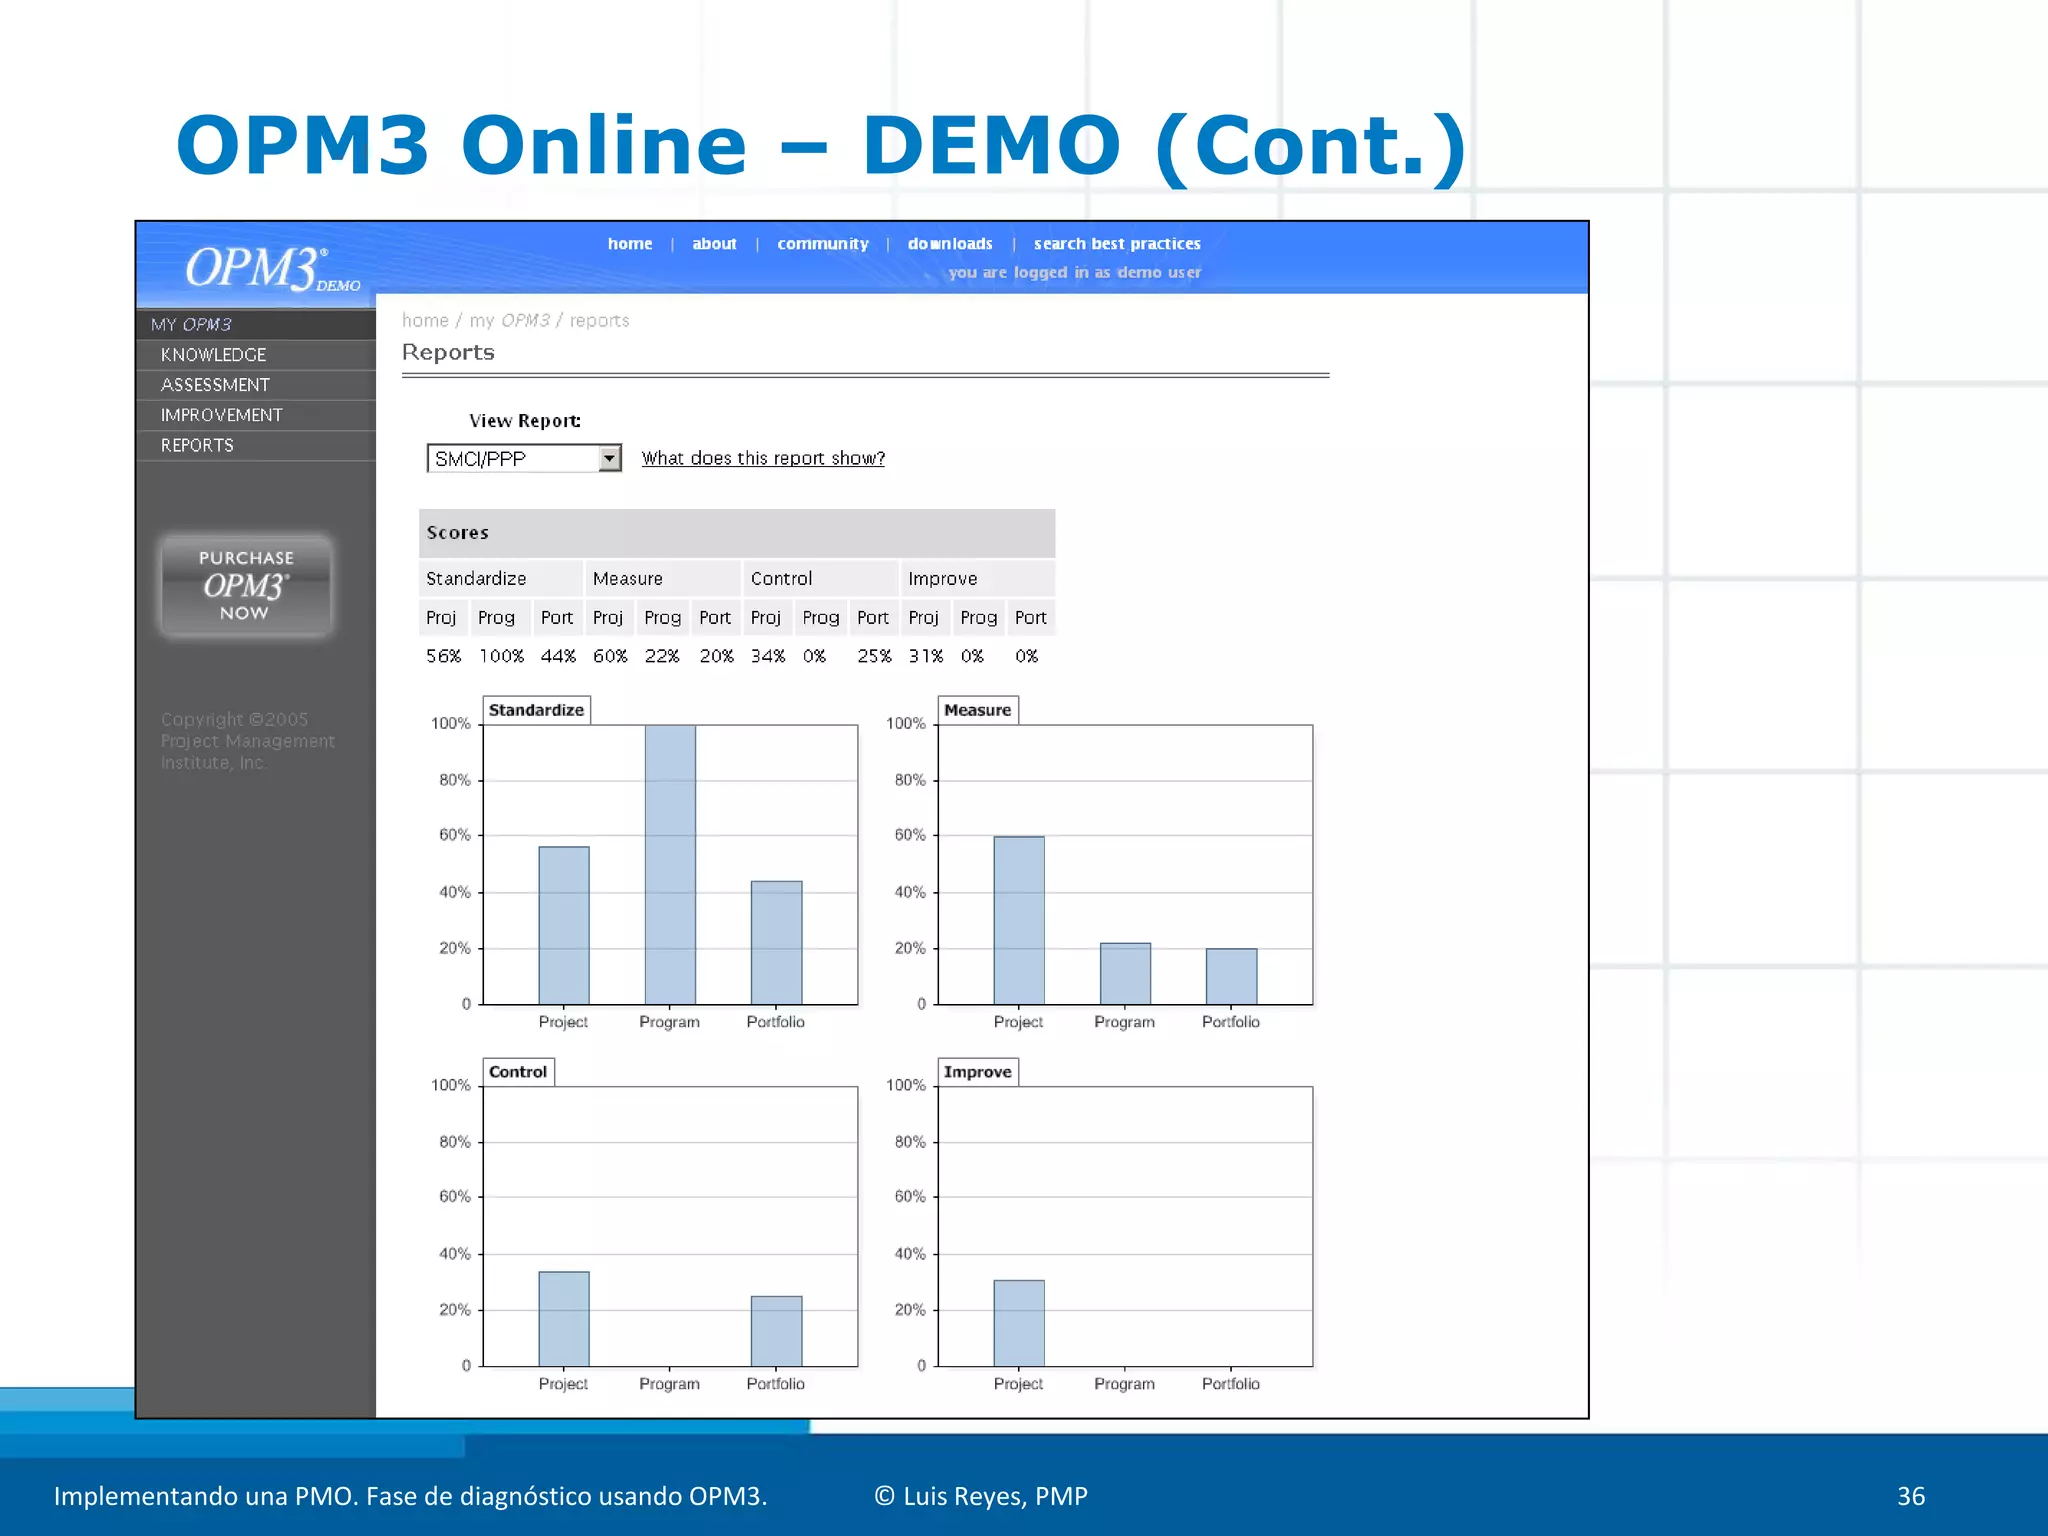Click the Copyright 2005 PMI notice
Viewport: 2048px width, 1536px height.
[x=247, y=741]
